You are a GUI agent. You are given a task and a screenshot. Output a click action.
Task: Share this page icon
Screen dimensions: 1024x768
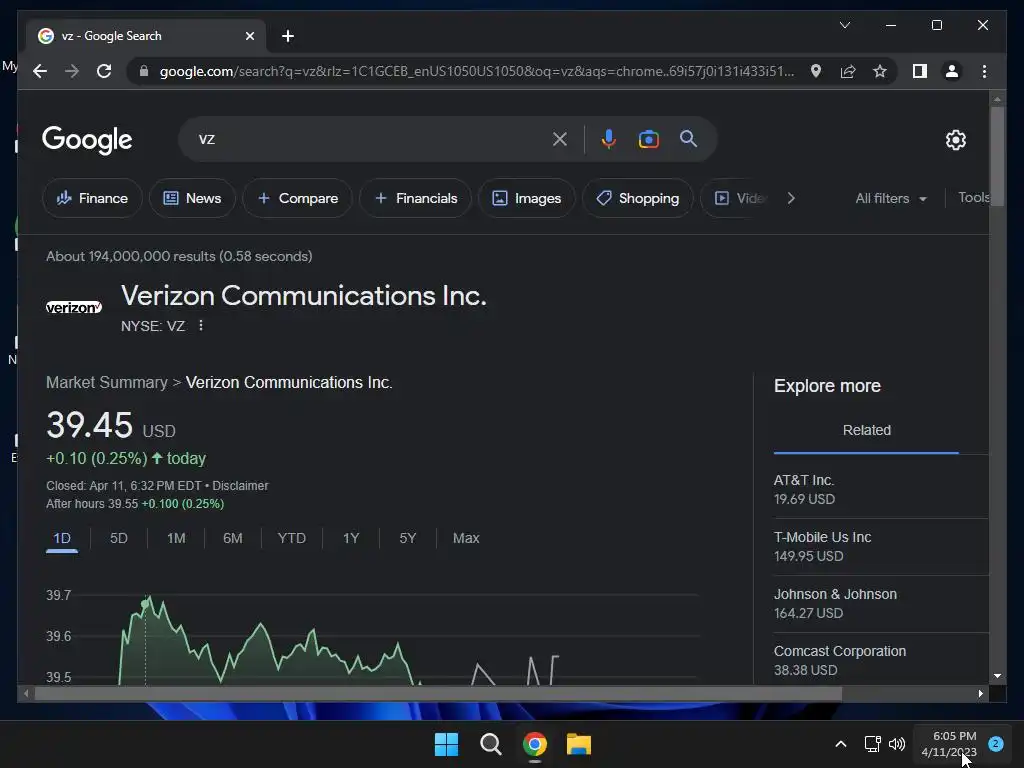point(848,71)
